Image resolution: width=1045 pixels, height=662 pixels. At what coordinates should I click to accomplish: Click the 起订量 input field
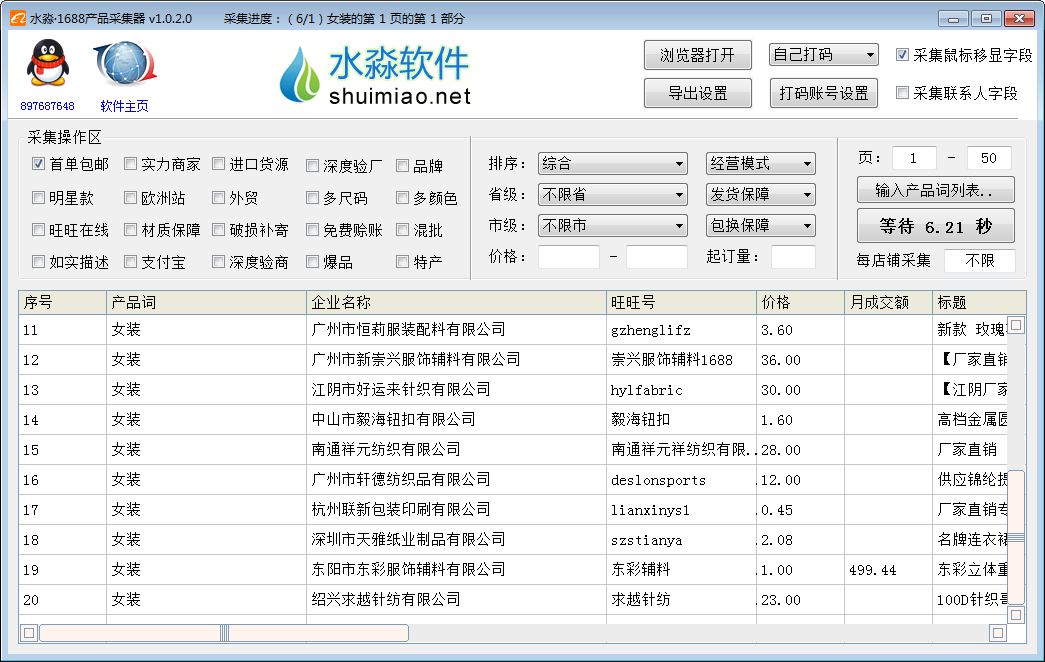pos(793,257)
